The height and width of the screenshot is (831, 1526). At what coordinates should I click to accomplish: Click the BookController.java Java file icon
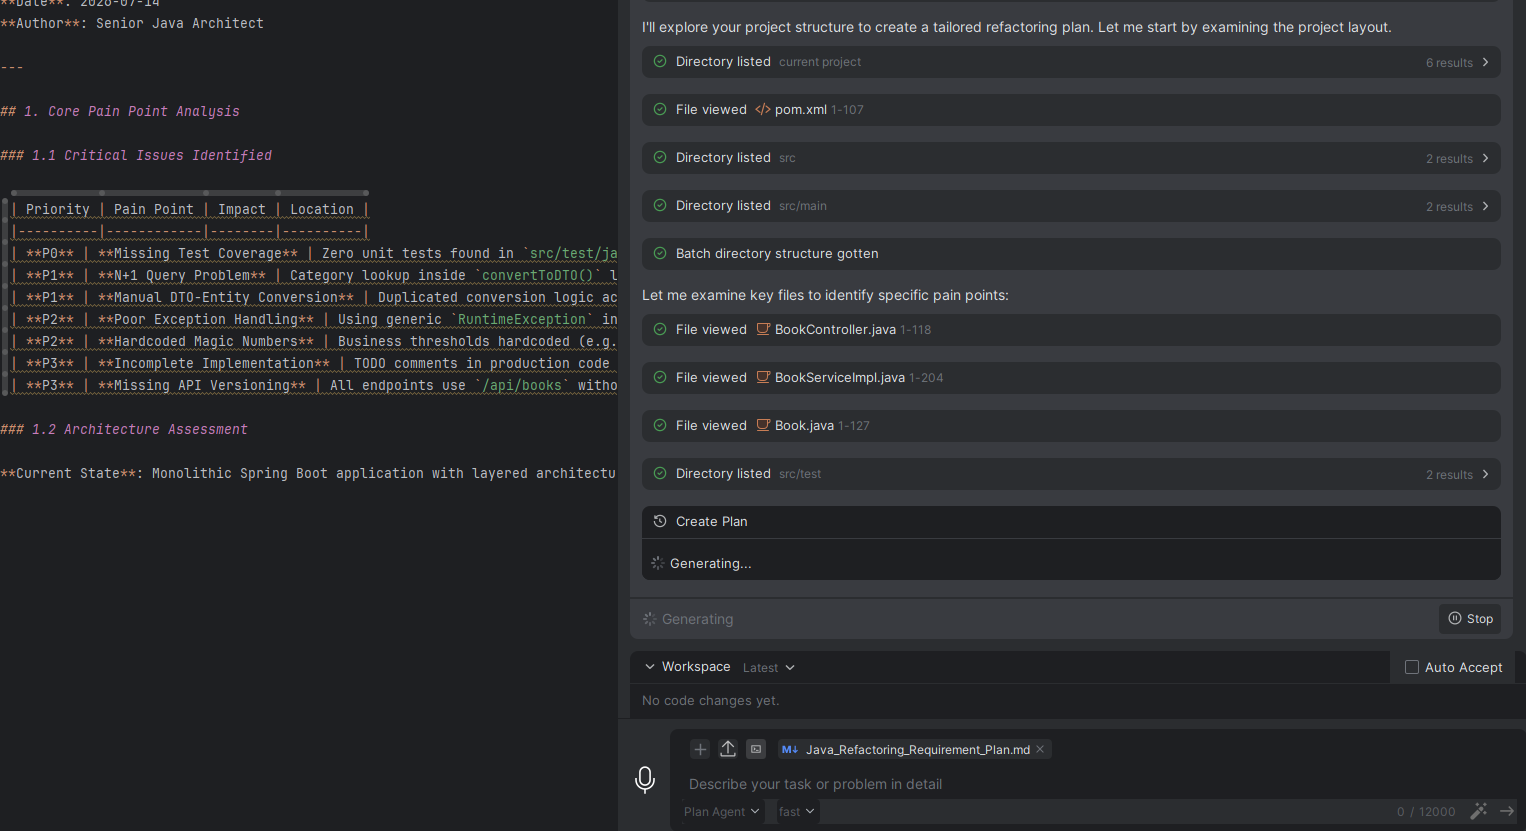(x=763, y=329)
